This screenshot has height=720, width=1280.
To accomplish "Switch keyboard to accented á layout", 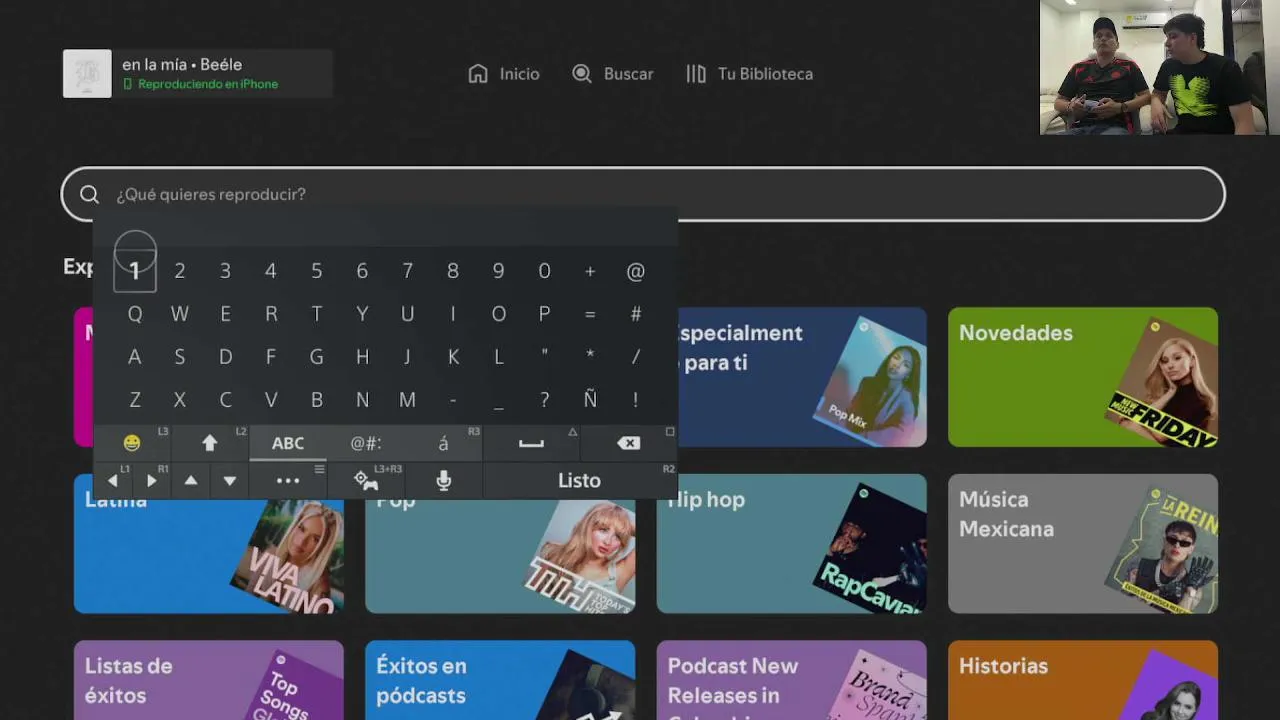I will tap(444, 443).
